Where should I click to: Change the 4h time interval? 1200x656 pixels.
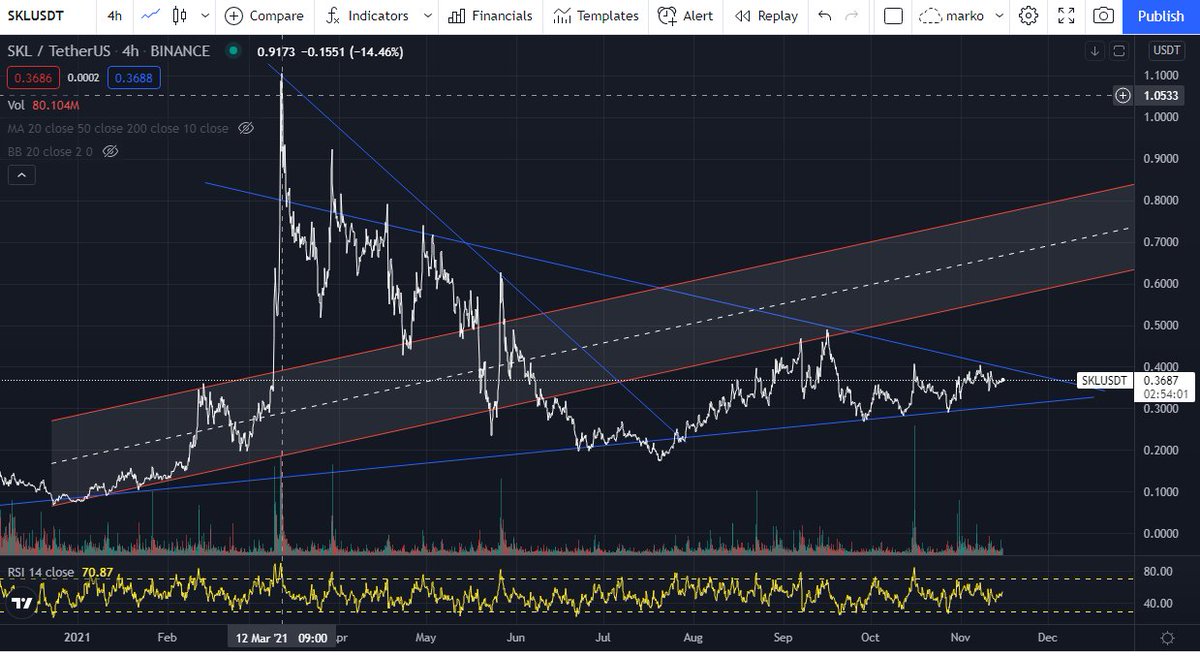point(115,16)
